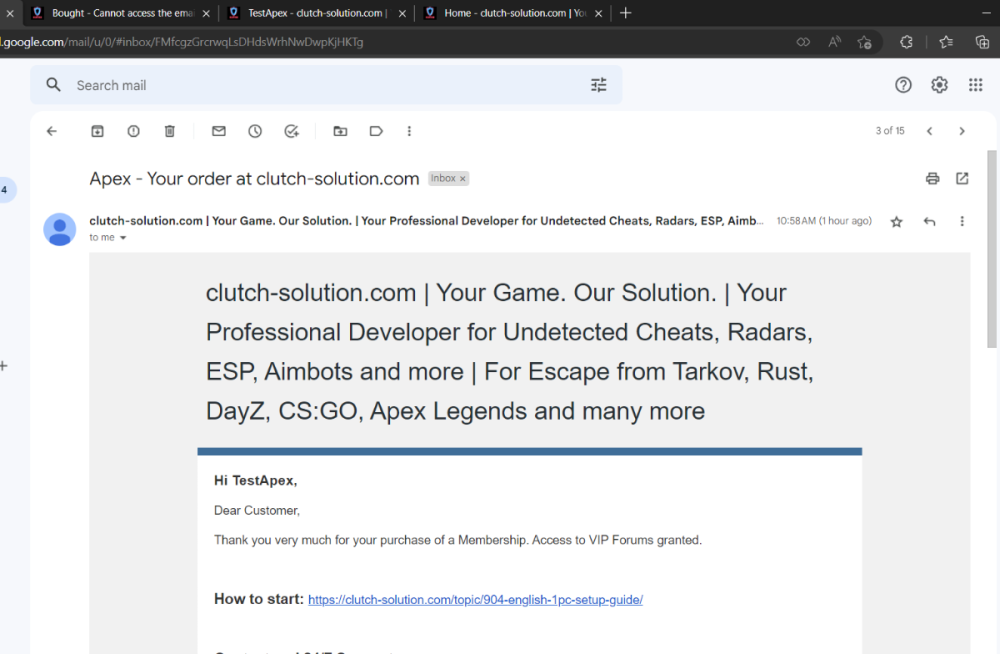Open the Labels menu
This screenshot has width=1000, height=654.
[376, 131]
